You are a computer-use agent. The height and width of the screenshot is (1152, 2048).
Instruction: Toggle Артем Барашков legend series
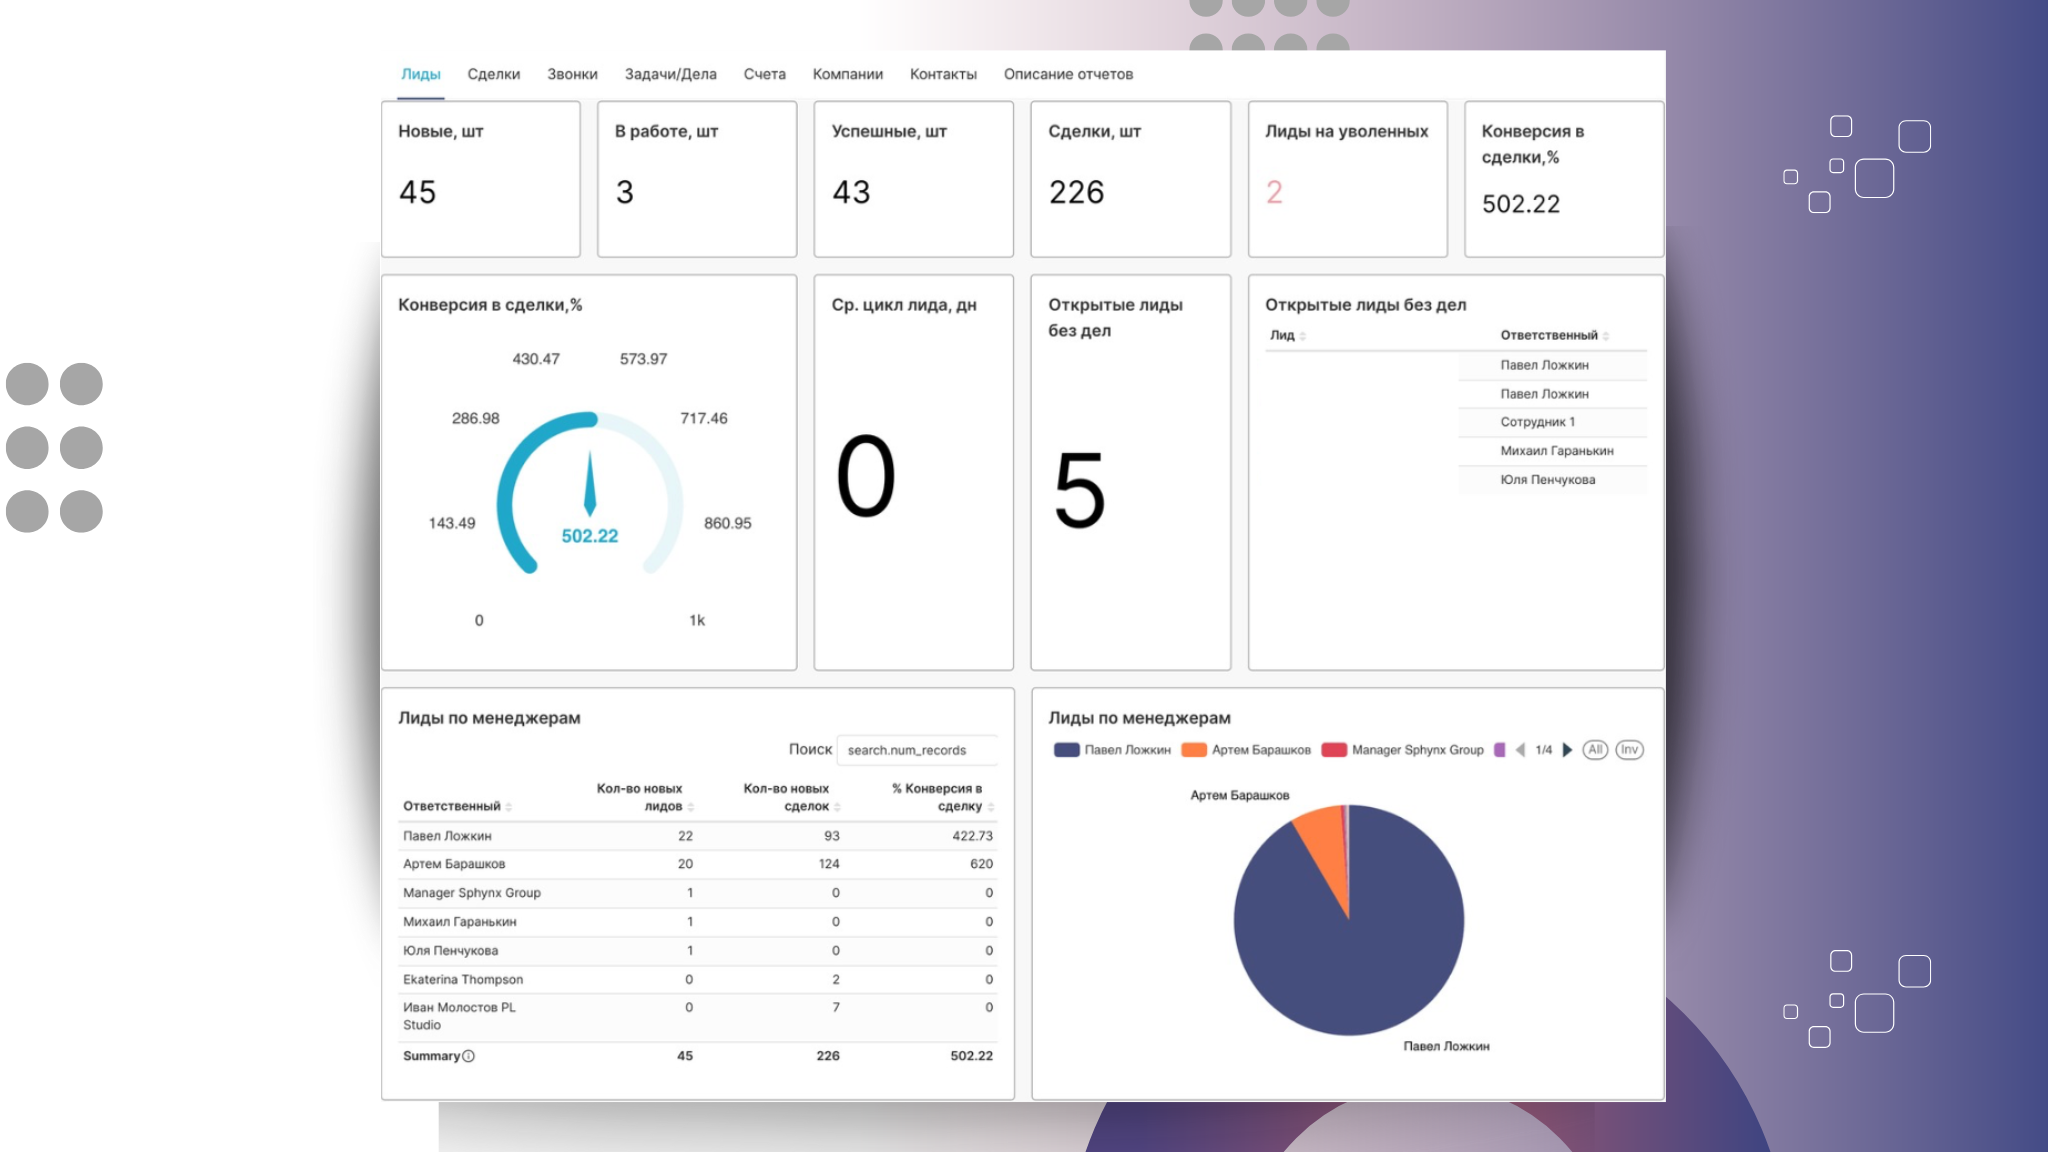(x=1246, y=750)
